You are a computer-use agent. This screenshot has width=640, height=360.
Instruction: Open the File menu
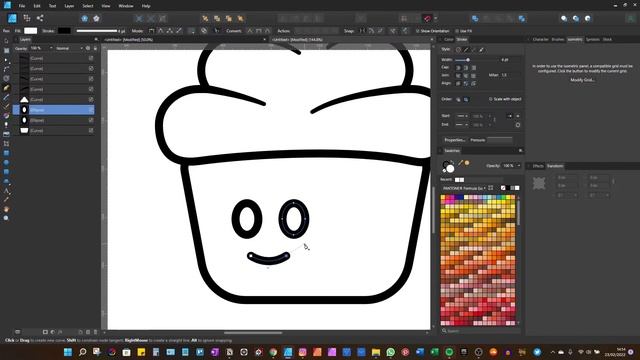[22, 6]
